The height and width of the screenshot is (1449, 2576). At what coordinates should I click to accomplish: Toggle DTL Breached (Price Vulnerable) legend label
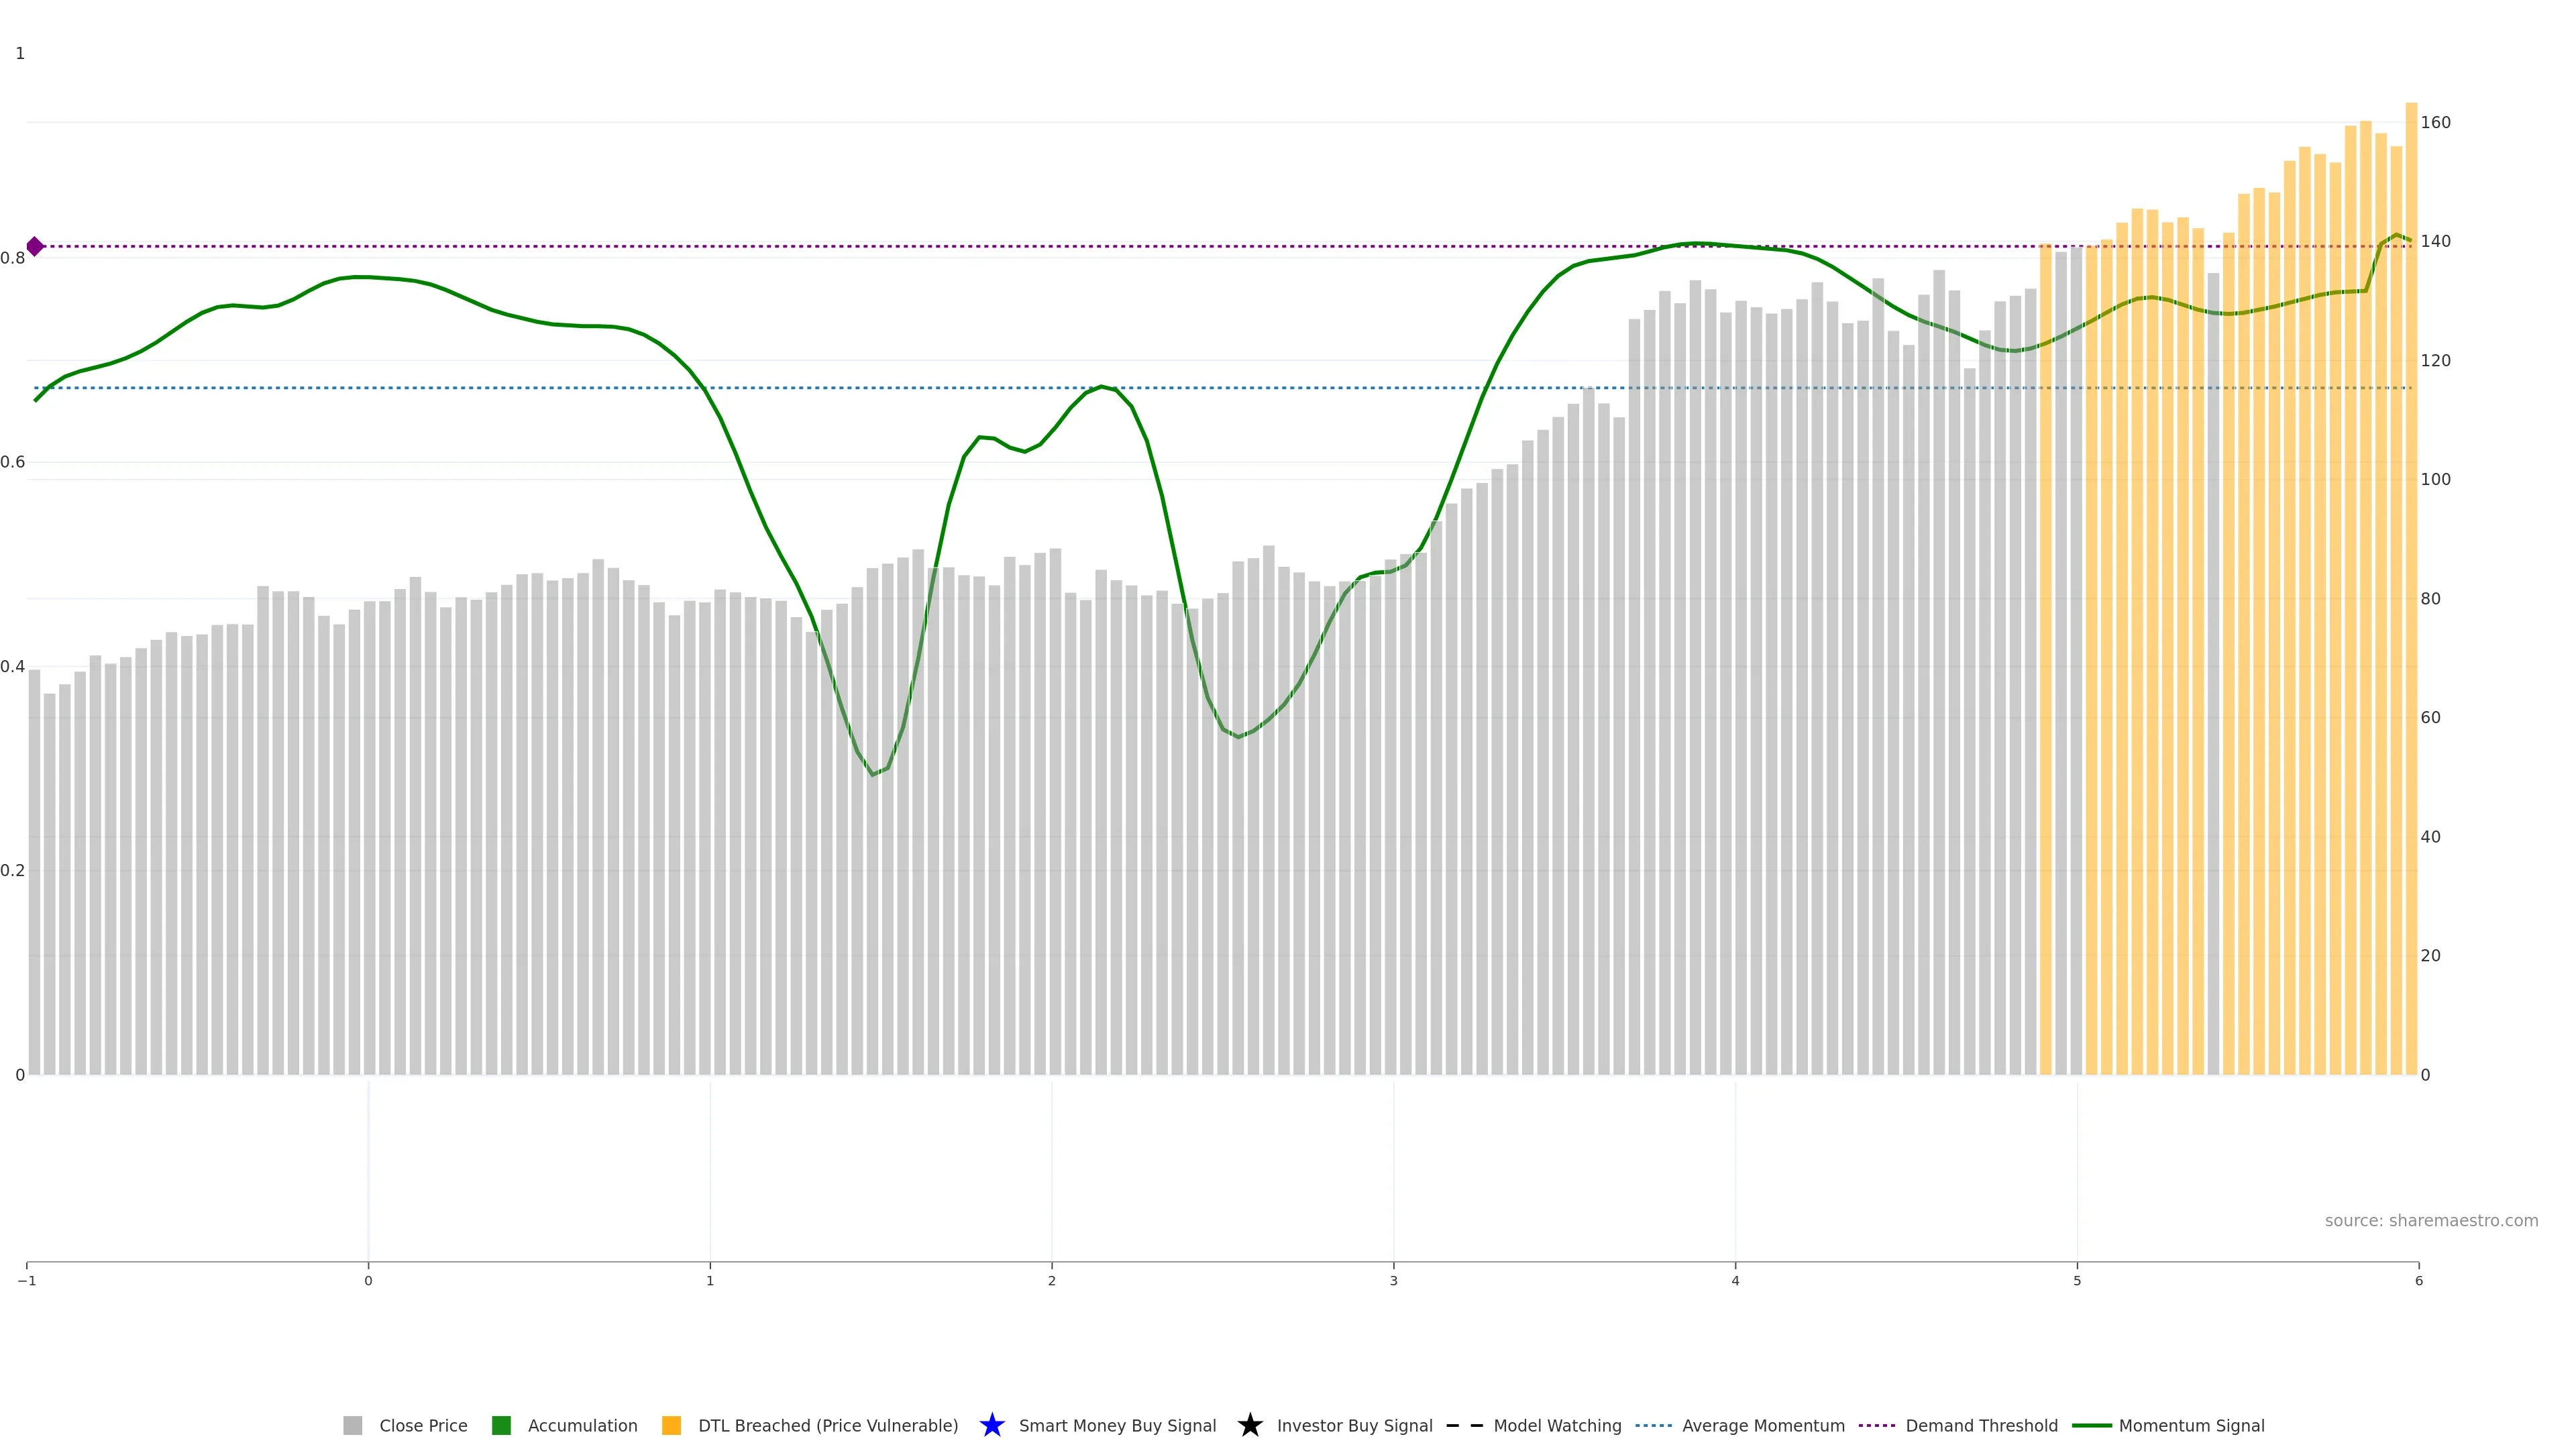click(x=828, y=1425)
